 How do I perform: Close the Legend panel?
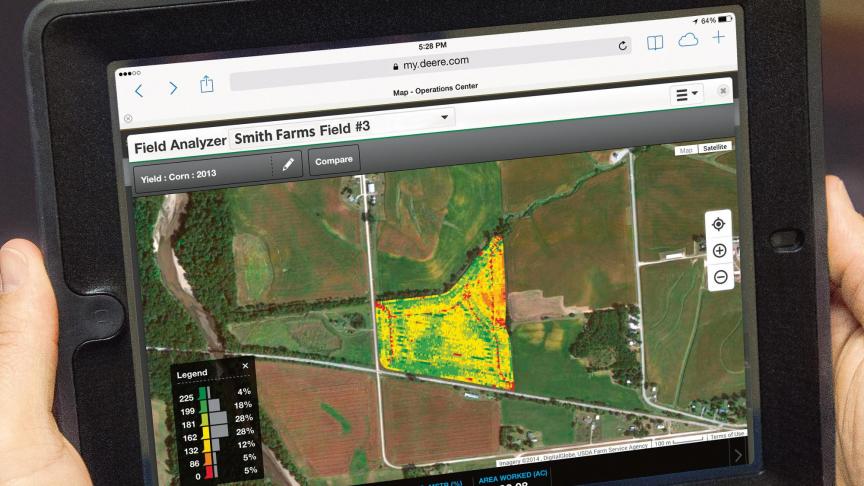pyautogui.click(x=245, y=365)
